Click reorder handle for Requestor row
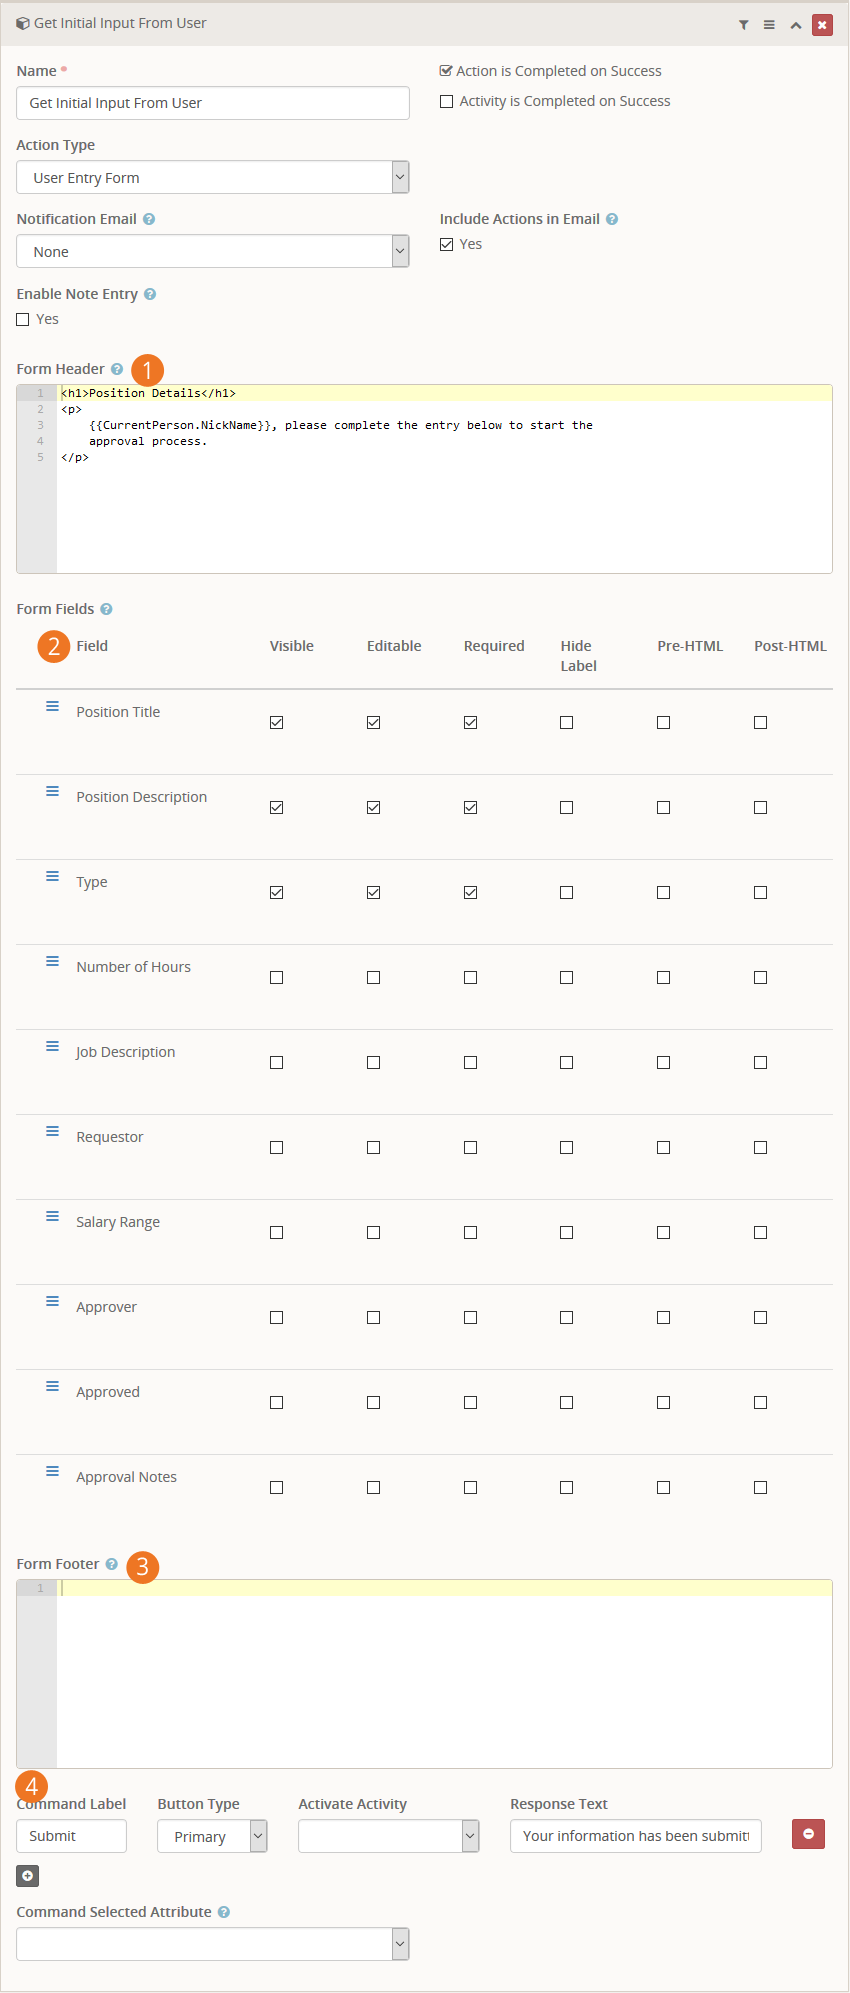850x1993 pixels. [52, 1131]
